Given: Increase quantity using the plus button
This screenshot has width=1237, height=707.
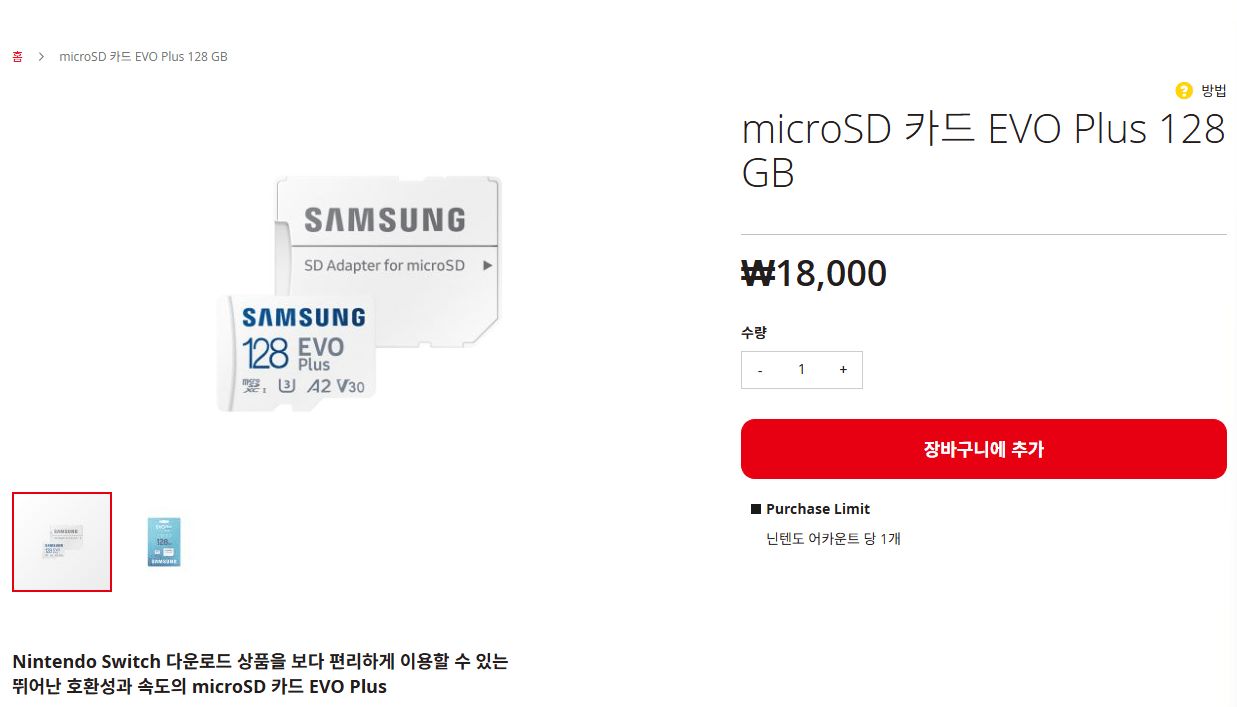Looking at the screenshot, I should (843, 369).
